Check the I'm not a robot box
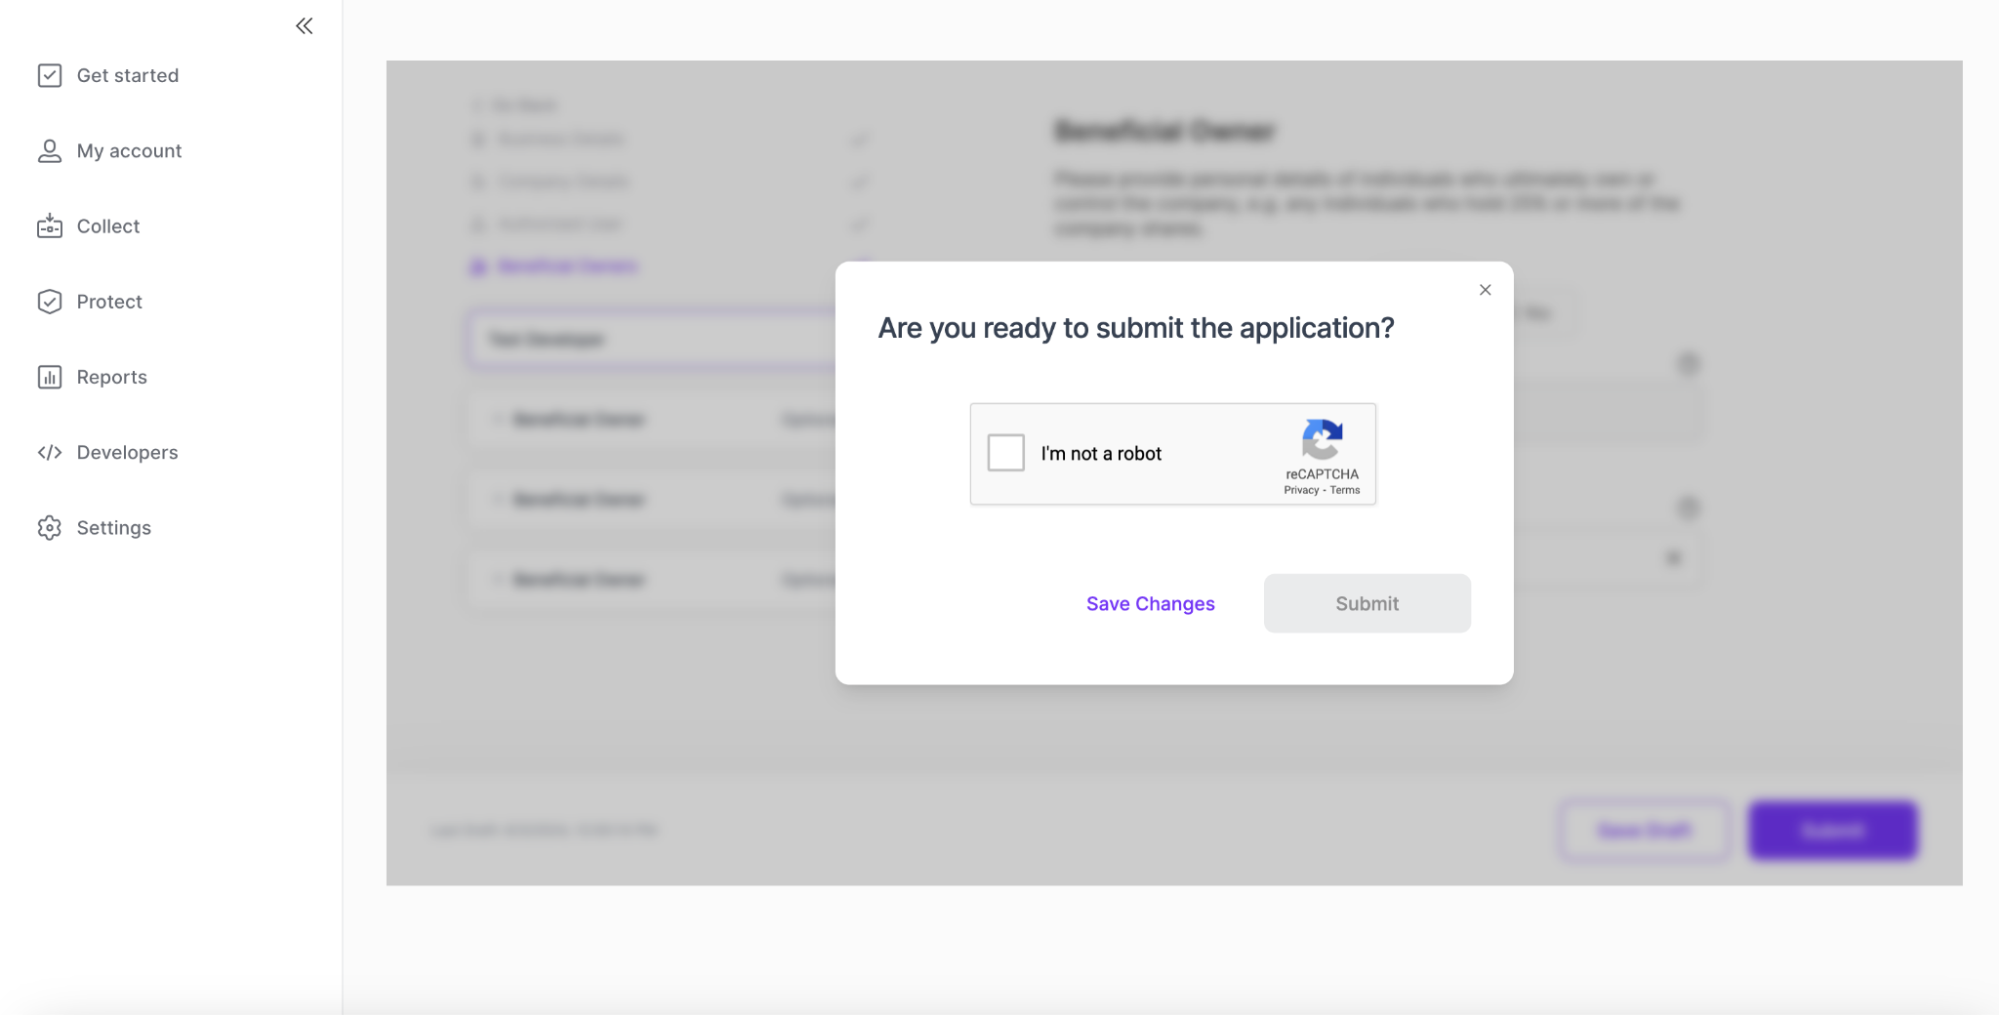The height and width of the screenshot is (1016, 1999). pos(1005,453)
